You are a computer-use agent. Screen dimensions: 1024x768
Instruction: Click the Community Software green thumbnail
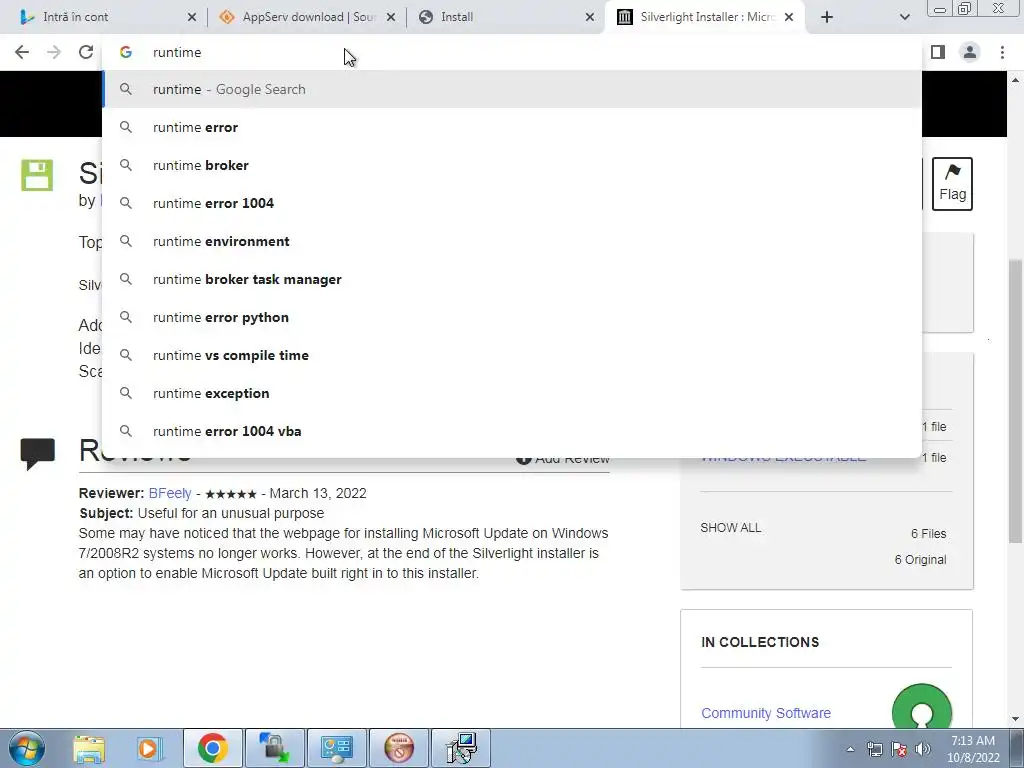point(921,707)
